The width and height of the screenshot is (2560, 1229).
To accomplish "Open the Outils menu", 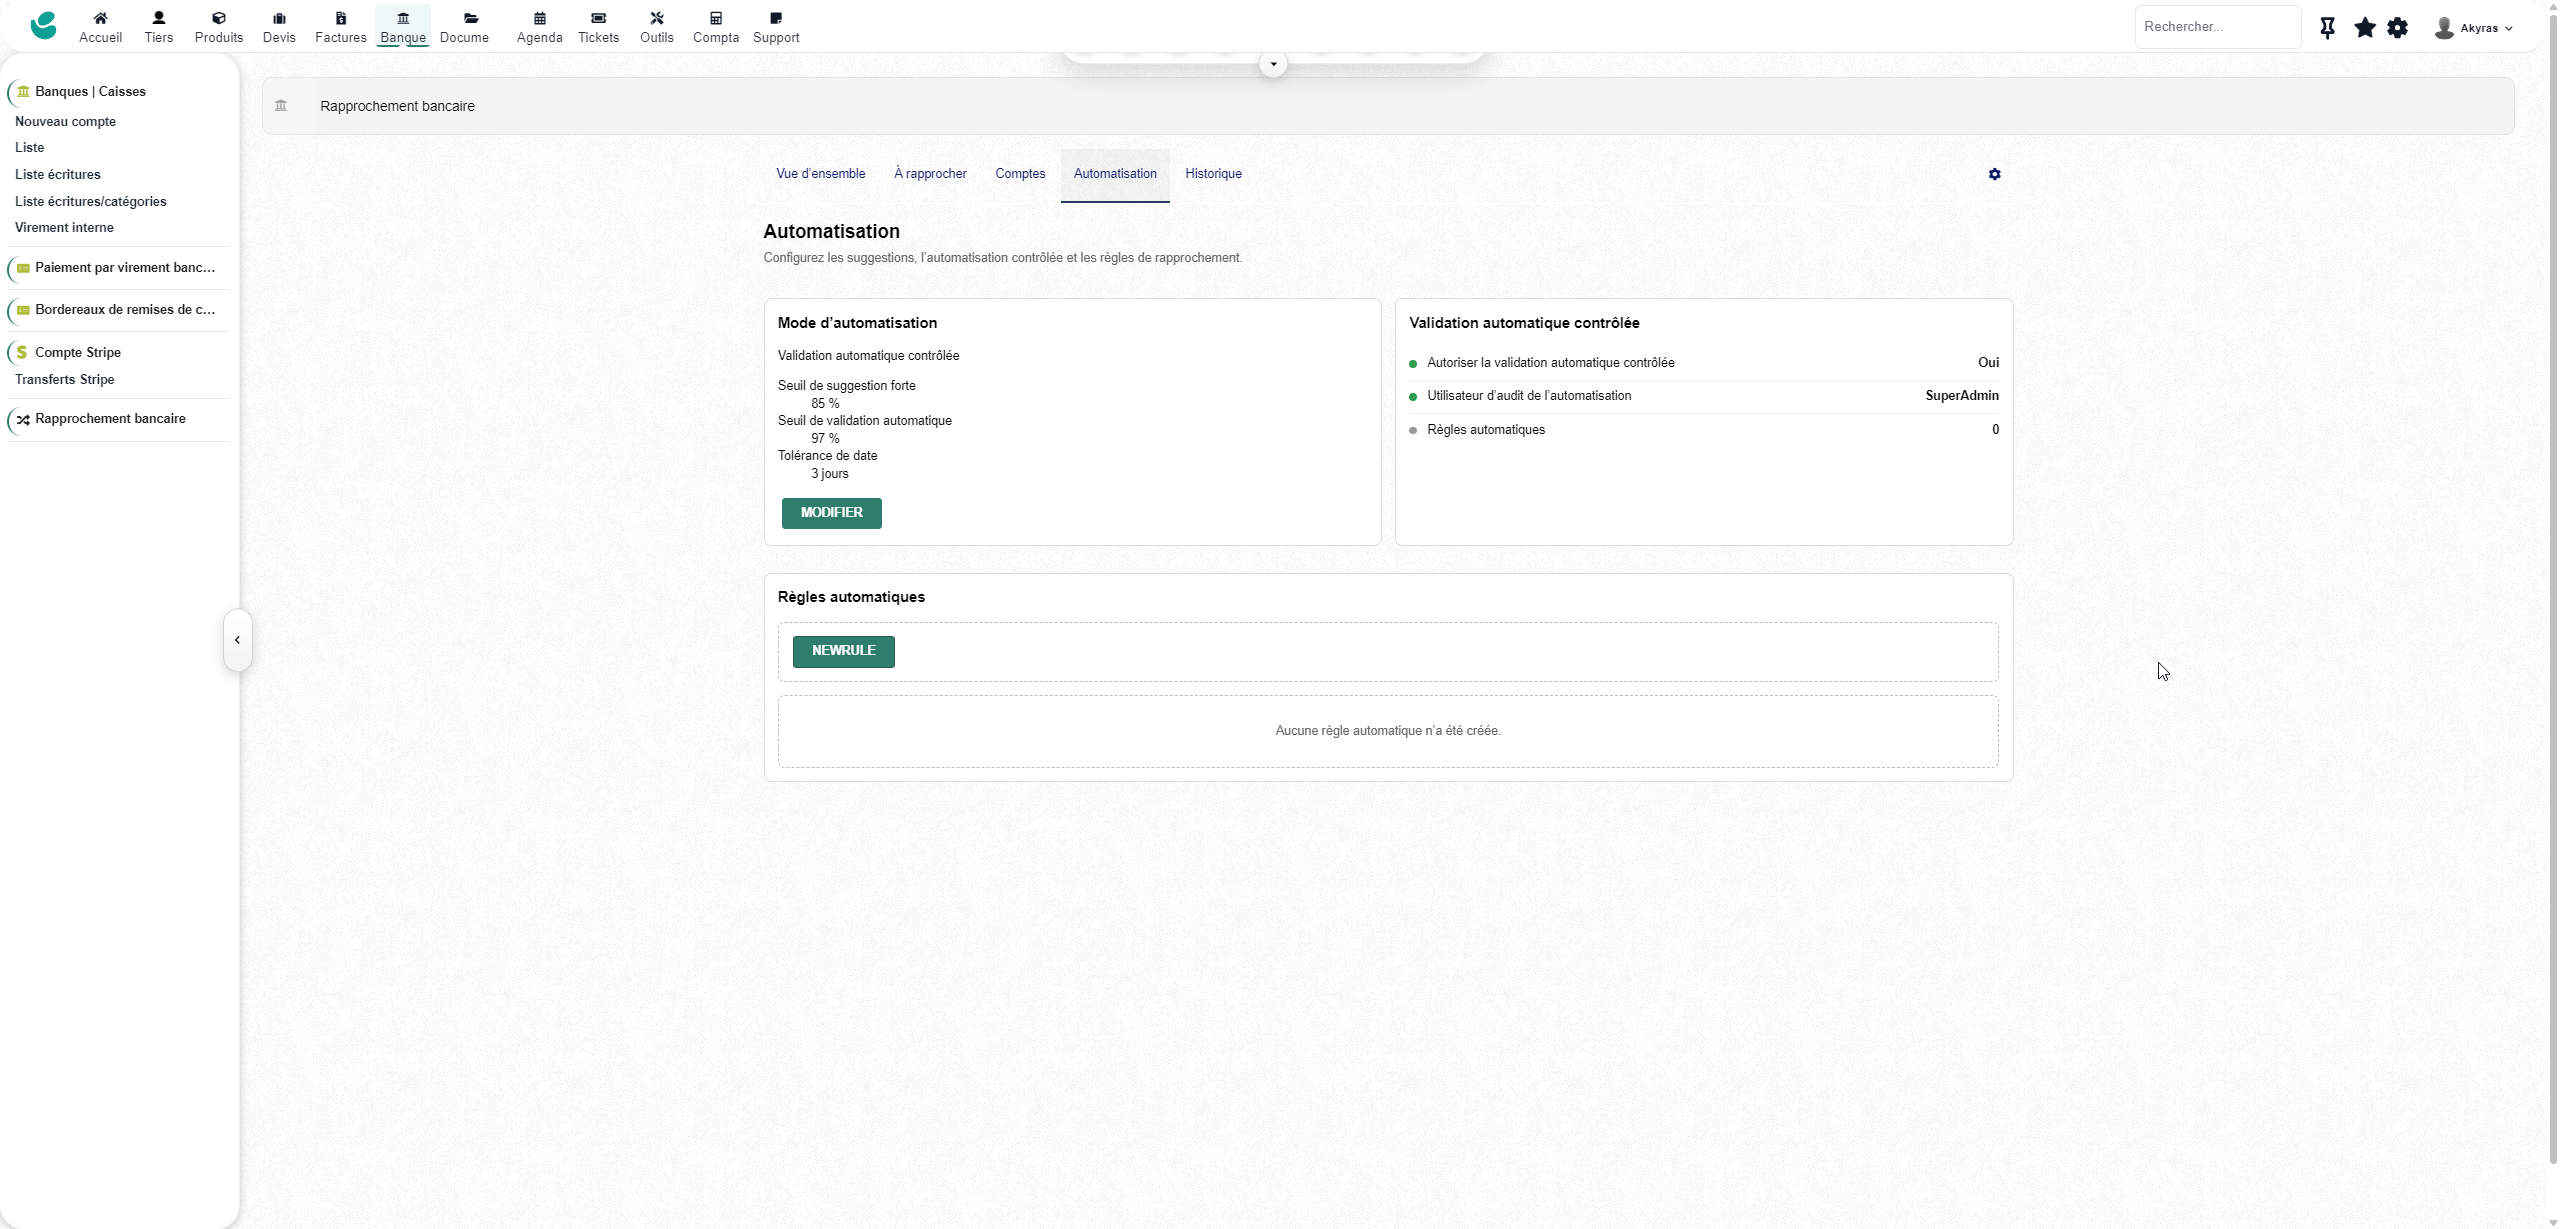I will point(656,27).
